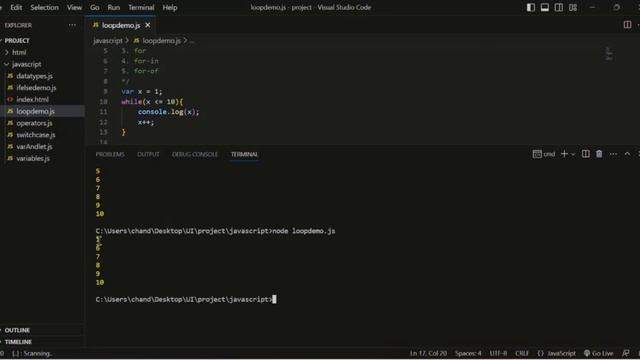The width and height of the screenshot is (640, 360).
Task: Toggle secondary side bar layout icon
Action: click(x=559, y=7)
